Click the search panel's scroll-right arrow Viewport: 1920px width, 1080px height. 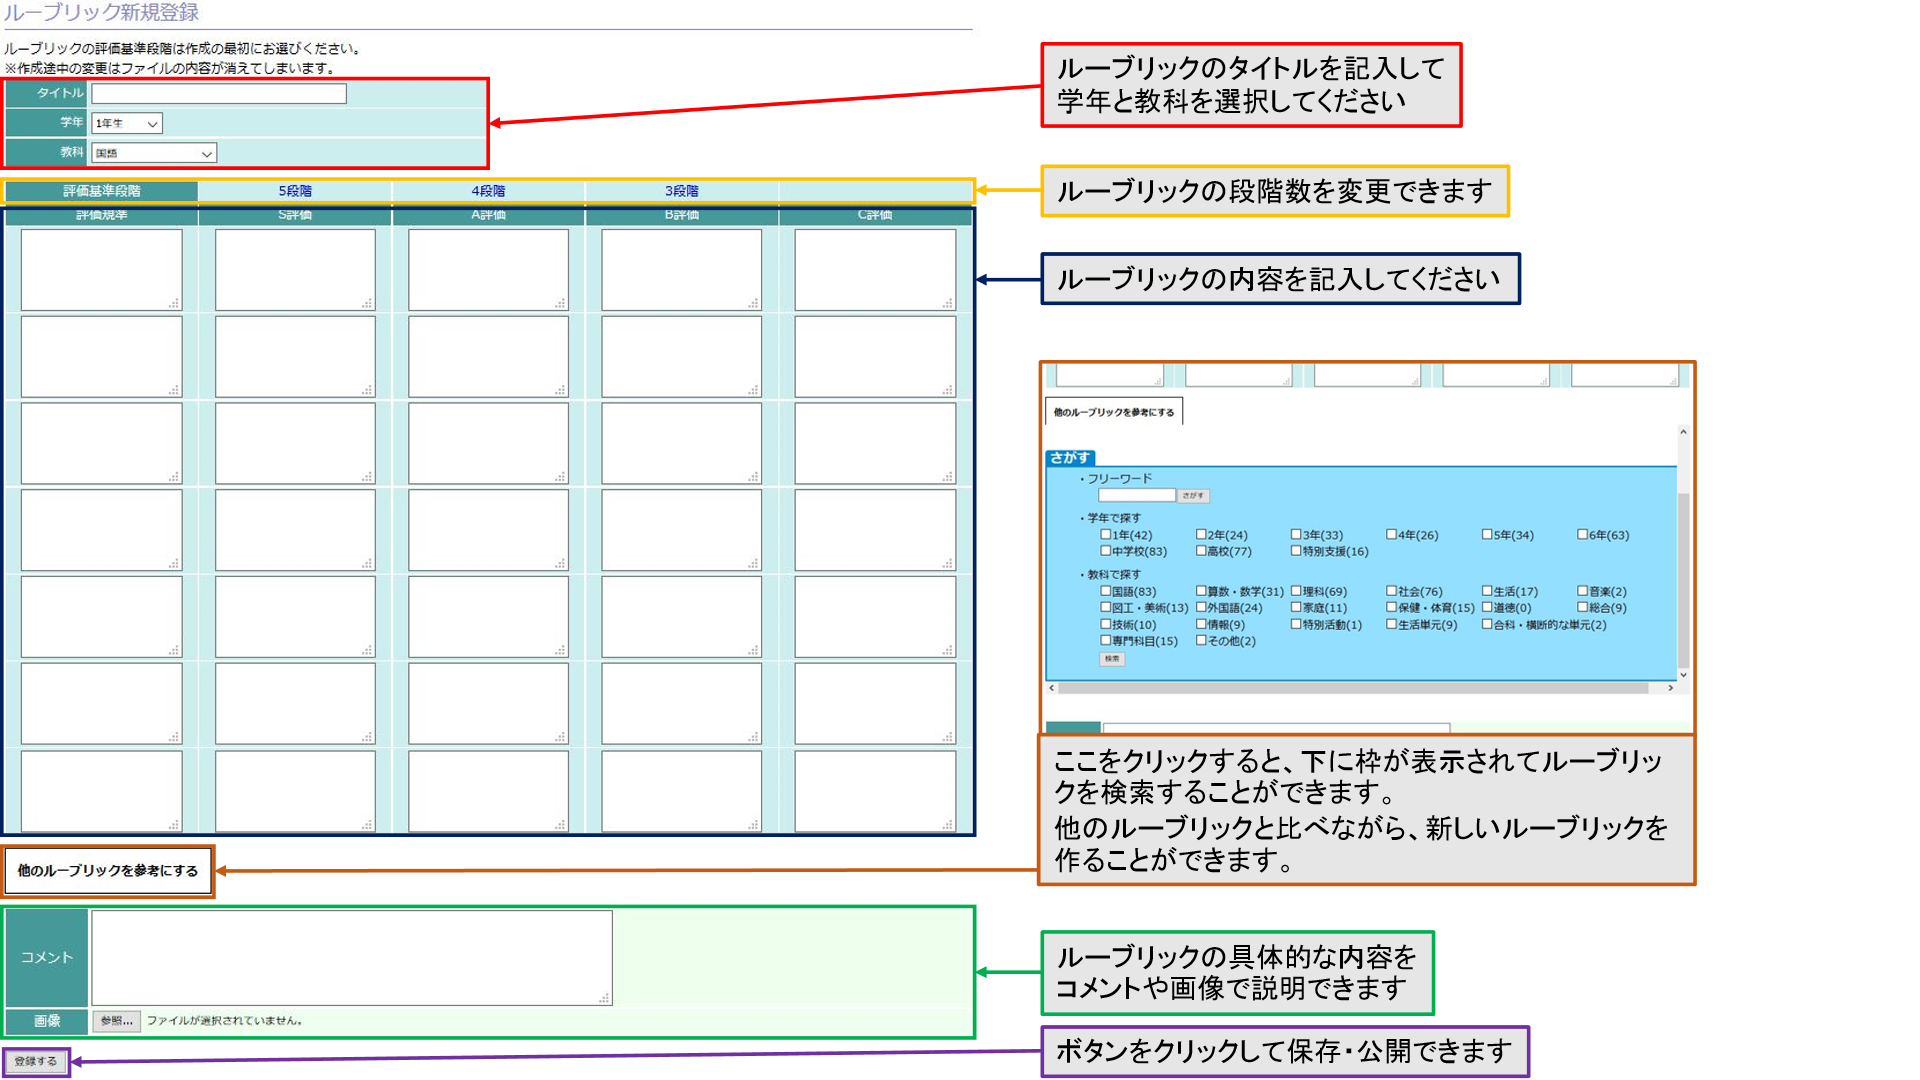coord(1670,688)
